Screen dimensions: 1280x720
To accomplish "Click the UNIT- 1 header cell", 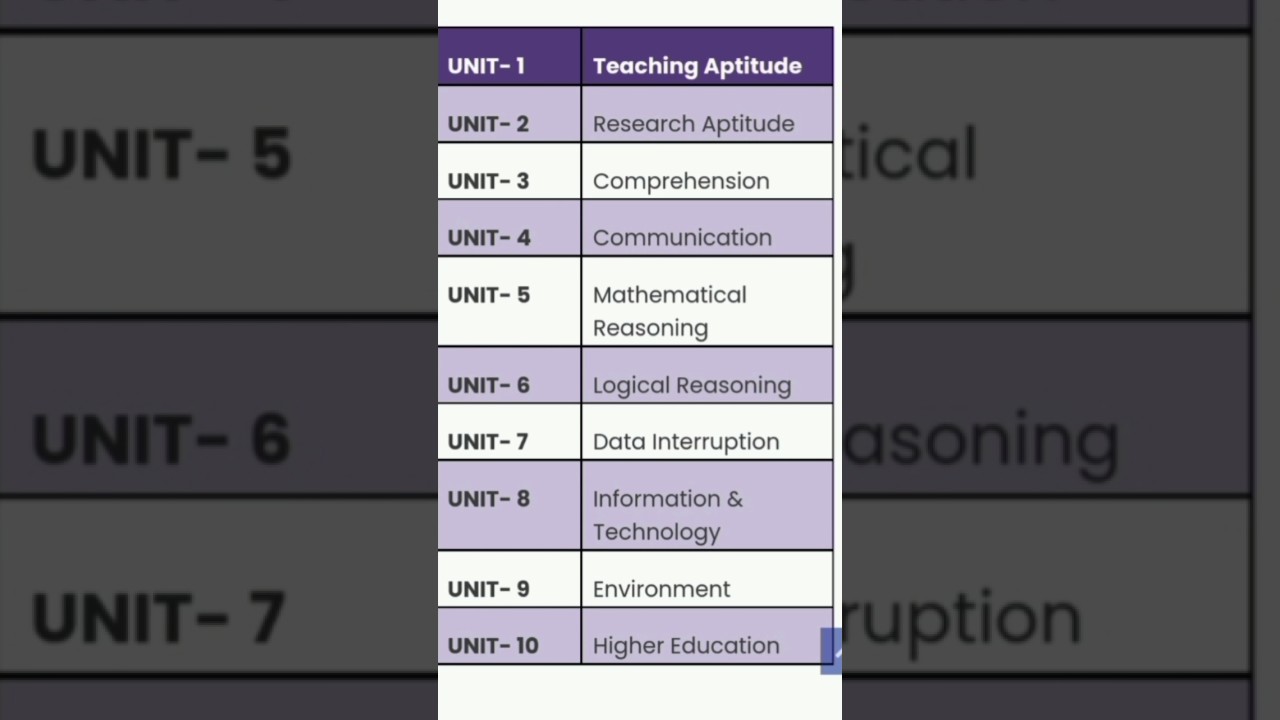I will (x=487, y=66).
